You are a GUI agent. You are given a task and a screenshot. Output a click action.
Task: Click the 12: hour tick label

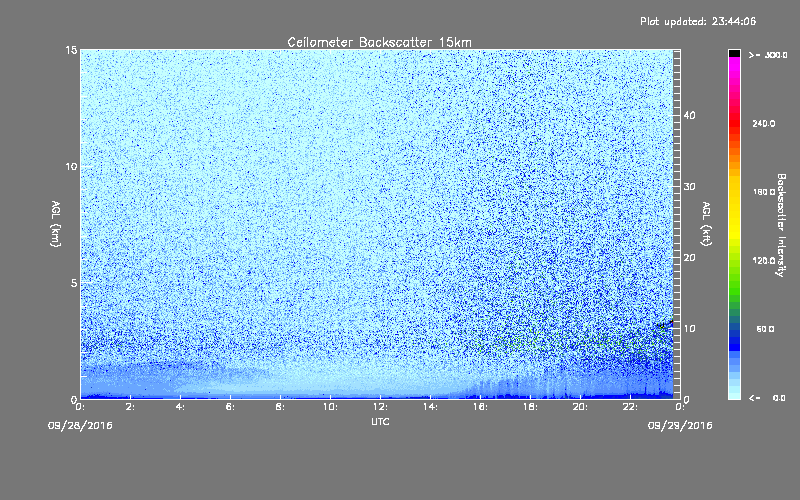[380, 407]
